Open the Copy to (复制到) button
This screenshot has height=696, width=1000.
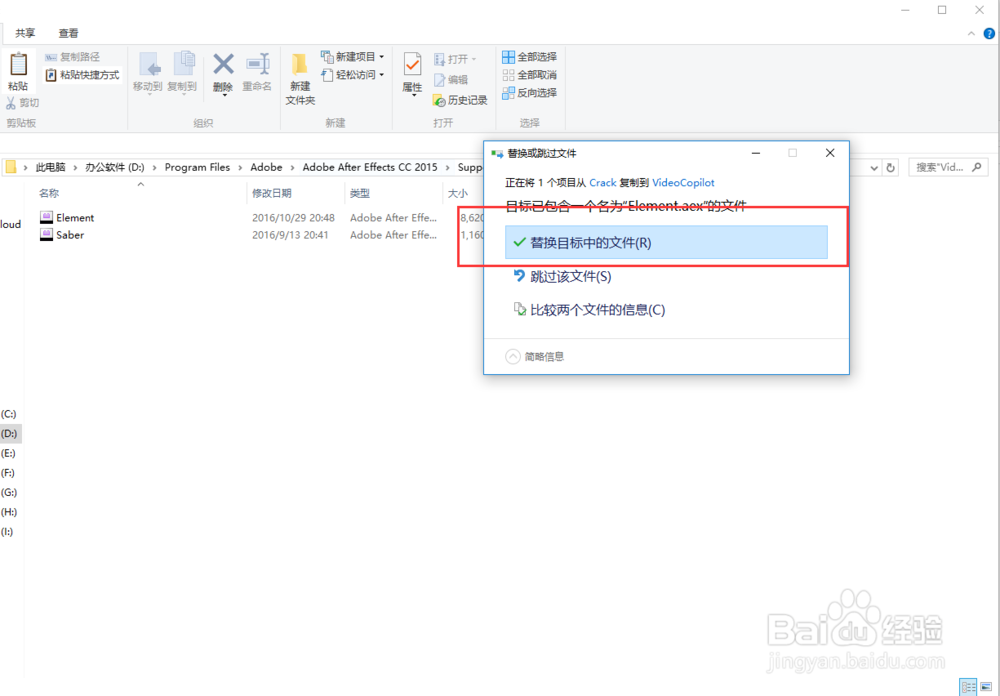point(182,73)
